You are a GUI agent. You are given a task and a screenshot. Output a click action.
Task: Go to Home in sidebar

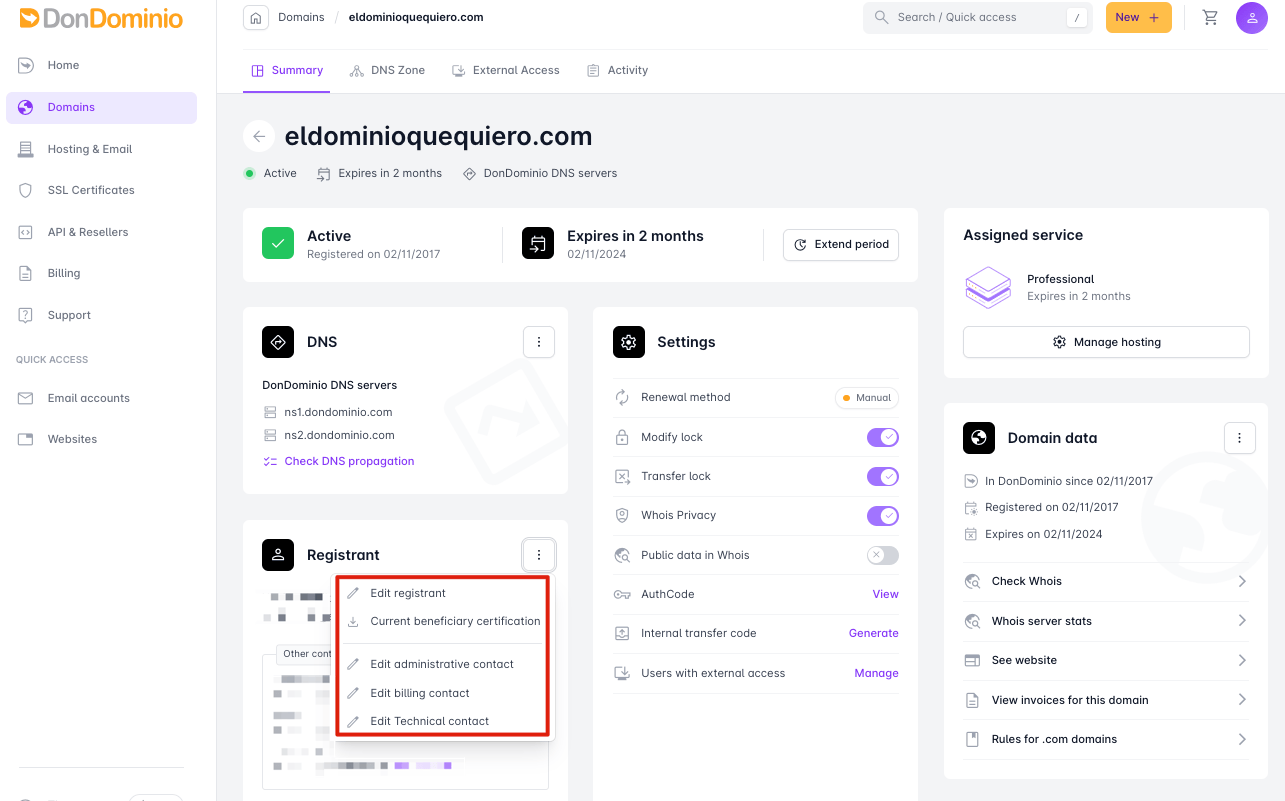(101, 65)
